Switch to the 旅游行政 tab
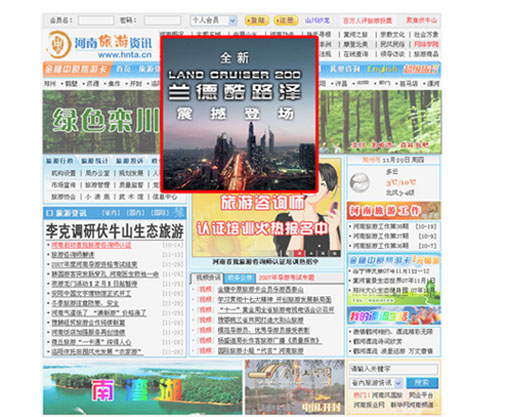This screenshot has height=417, width=508. click(x=59, y=161)
